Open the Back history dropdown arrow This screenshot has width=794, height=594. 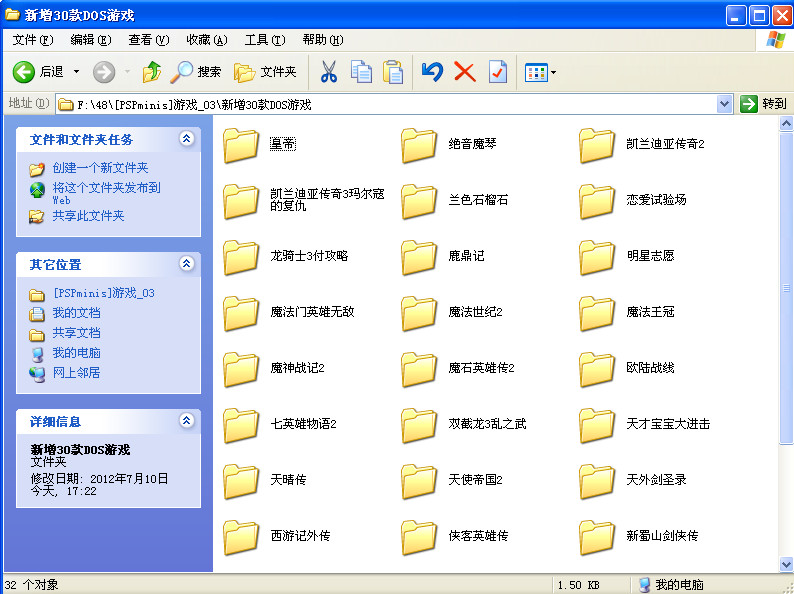pos(76,72)
